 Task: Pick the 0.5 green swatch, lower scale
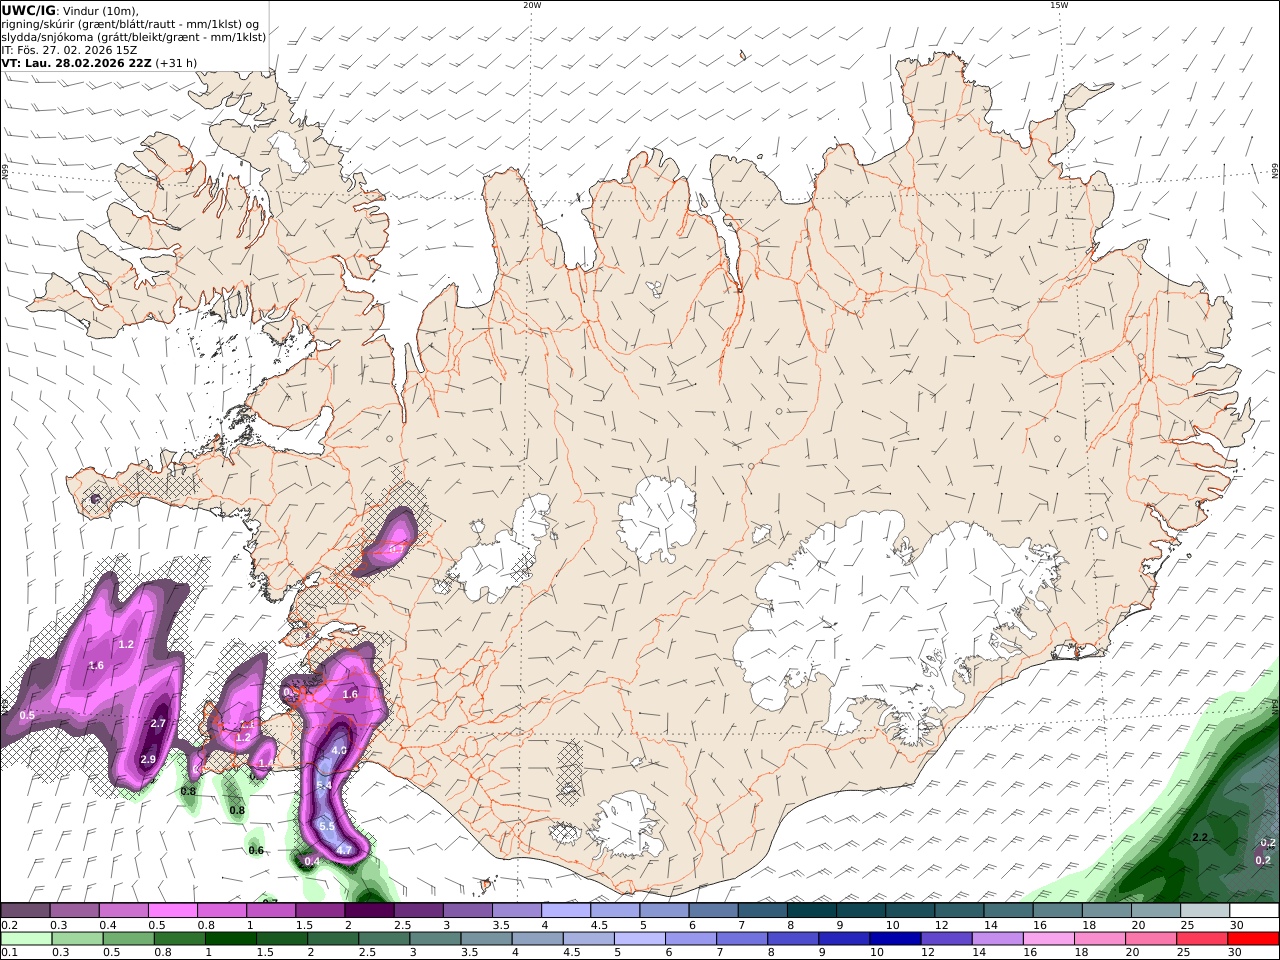(x=129, y=939)
